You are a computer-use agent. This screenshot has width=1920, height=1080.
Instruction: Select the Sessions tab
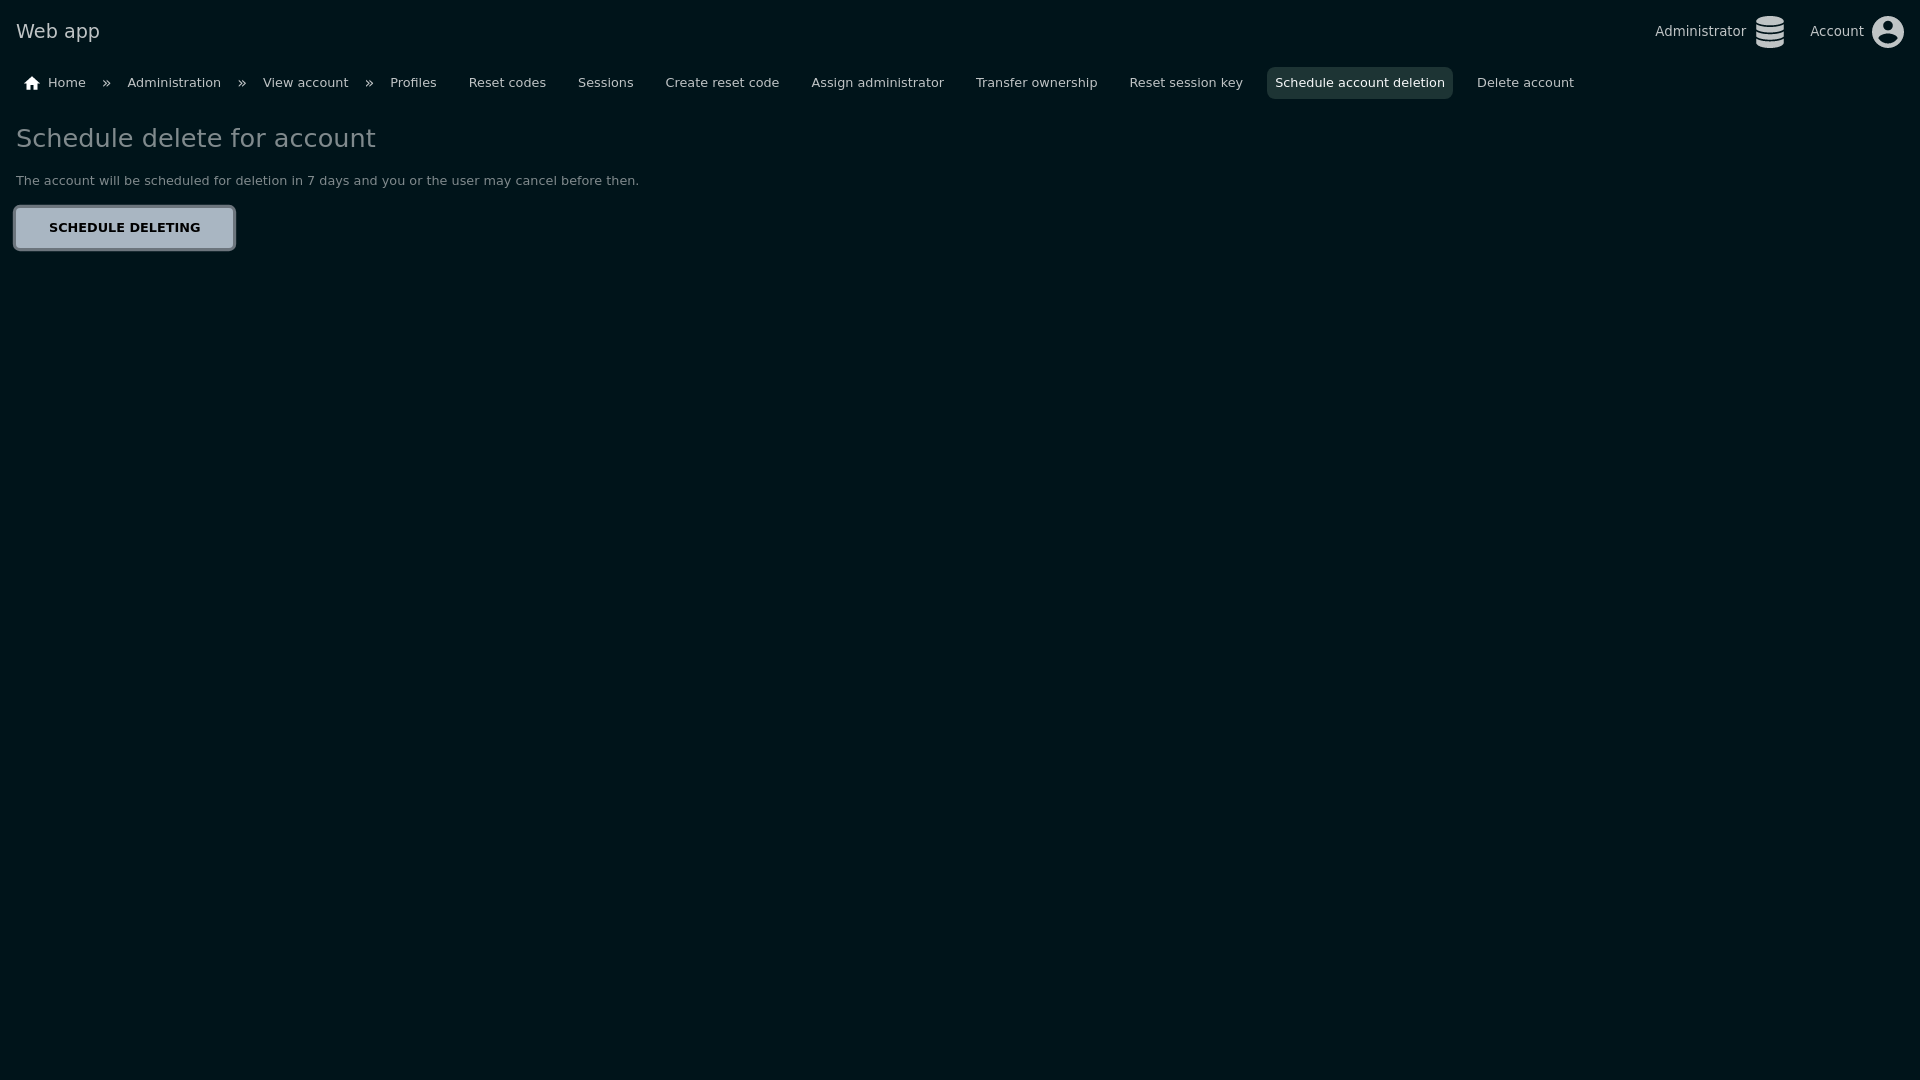[x=605, y=83]
